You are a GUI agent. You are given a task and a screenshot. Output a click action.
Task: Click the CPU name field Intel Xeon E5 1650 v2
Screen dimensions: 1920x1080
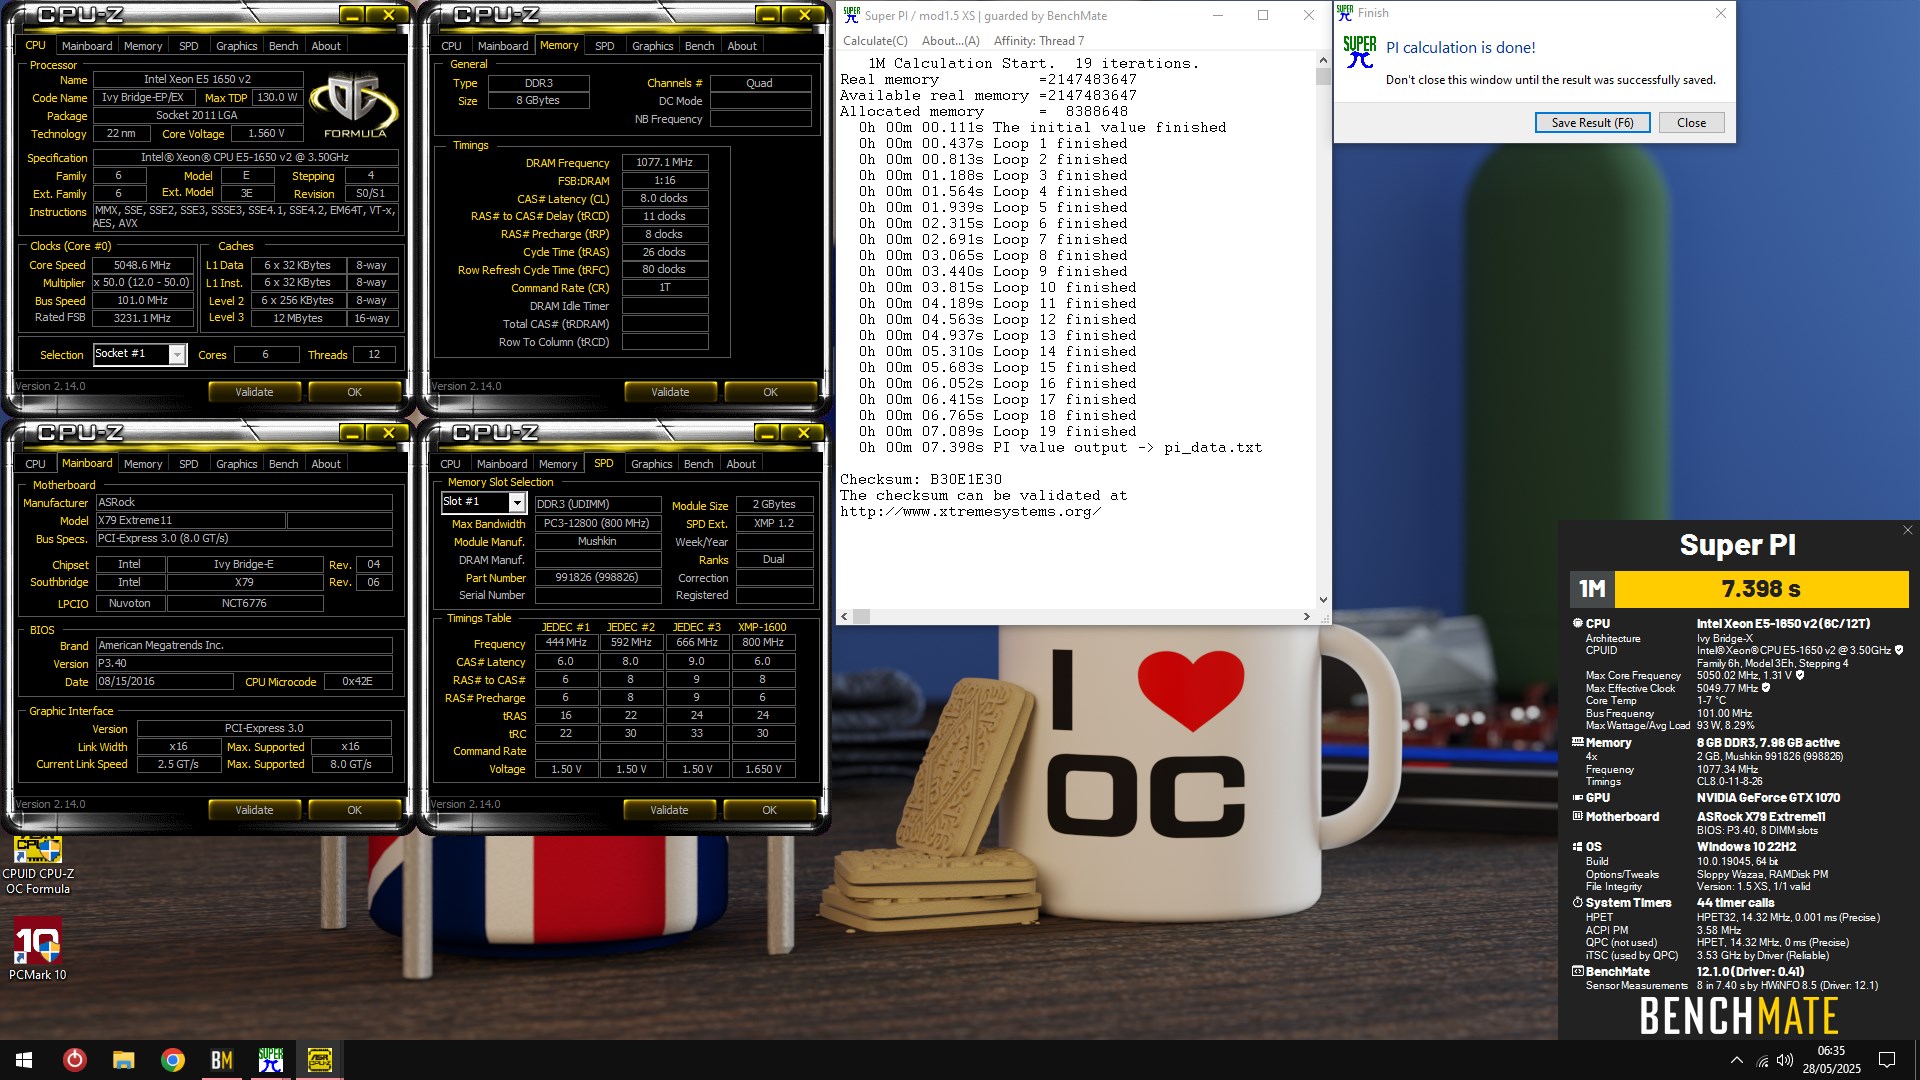(x=197, y=80)
